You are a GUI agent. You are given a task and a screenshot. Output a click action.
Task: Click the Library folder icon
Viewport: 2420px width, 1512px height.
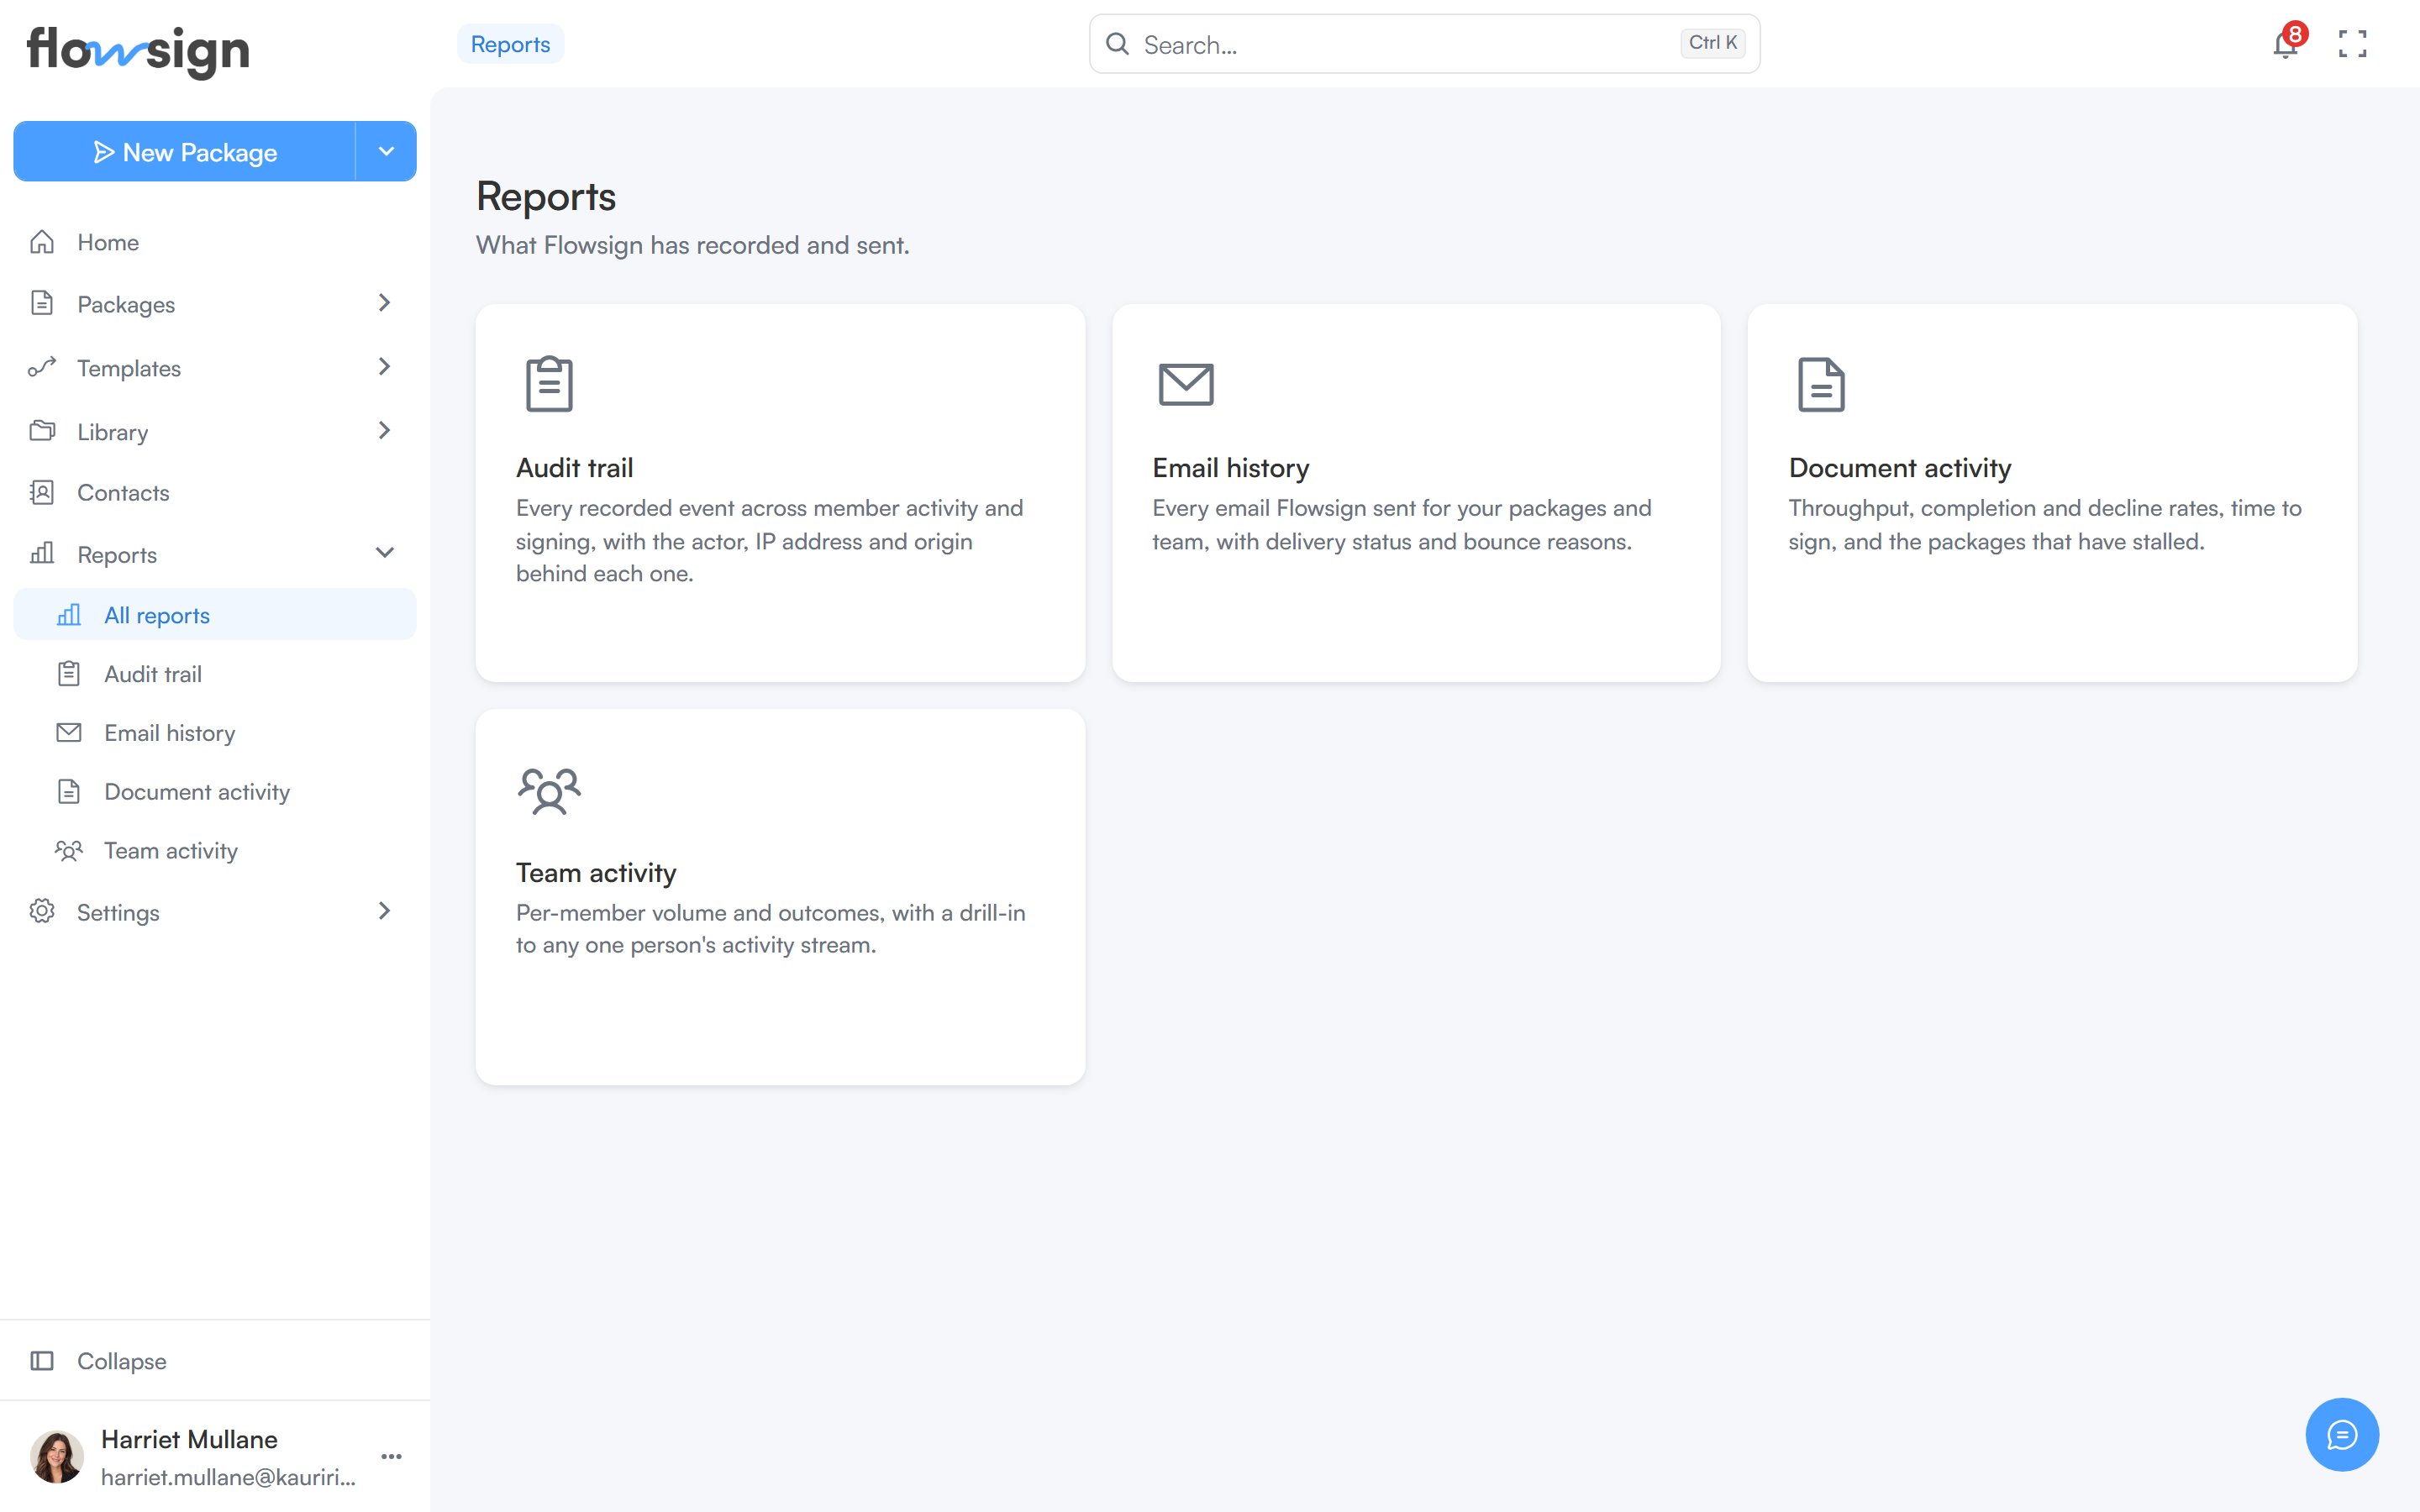click(42, 431)
